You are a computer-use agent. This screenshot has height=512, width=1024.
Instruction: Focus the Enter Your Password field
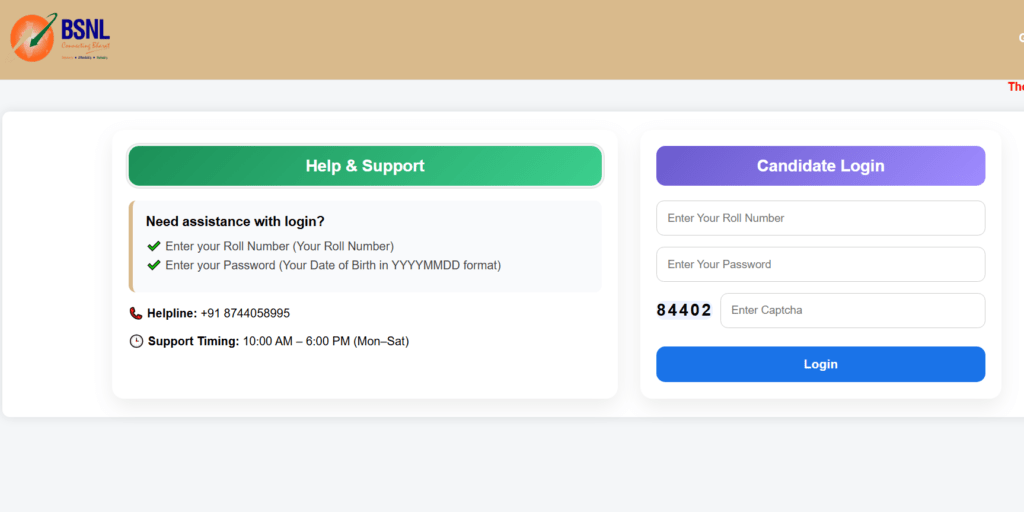pos(820,264)
